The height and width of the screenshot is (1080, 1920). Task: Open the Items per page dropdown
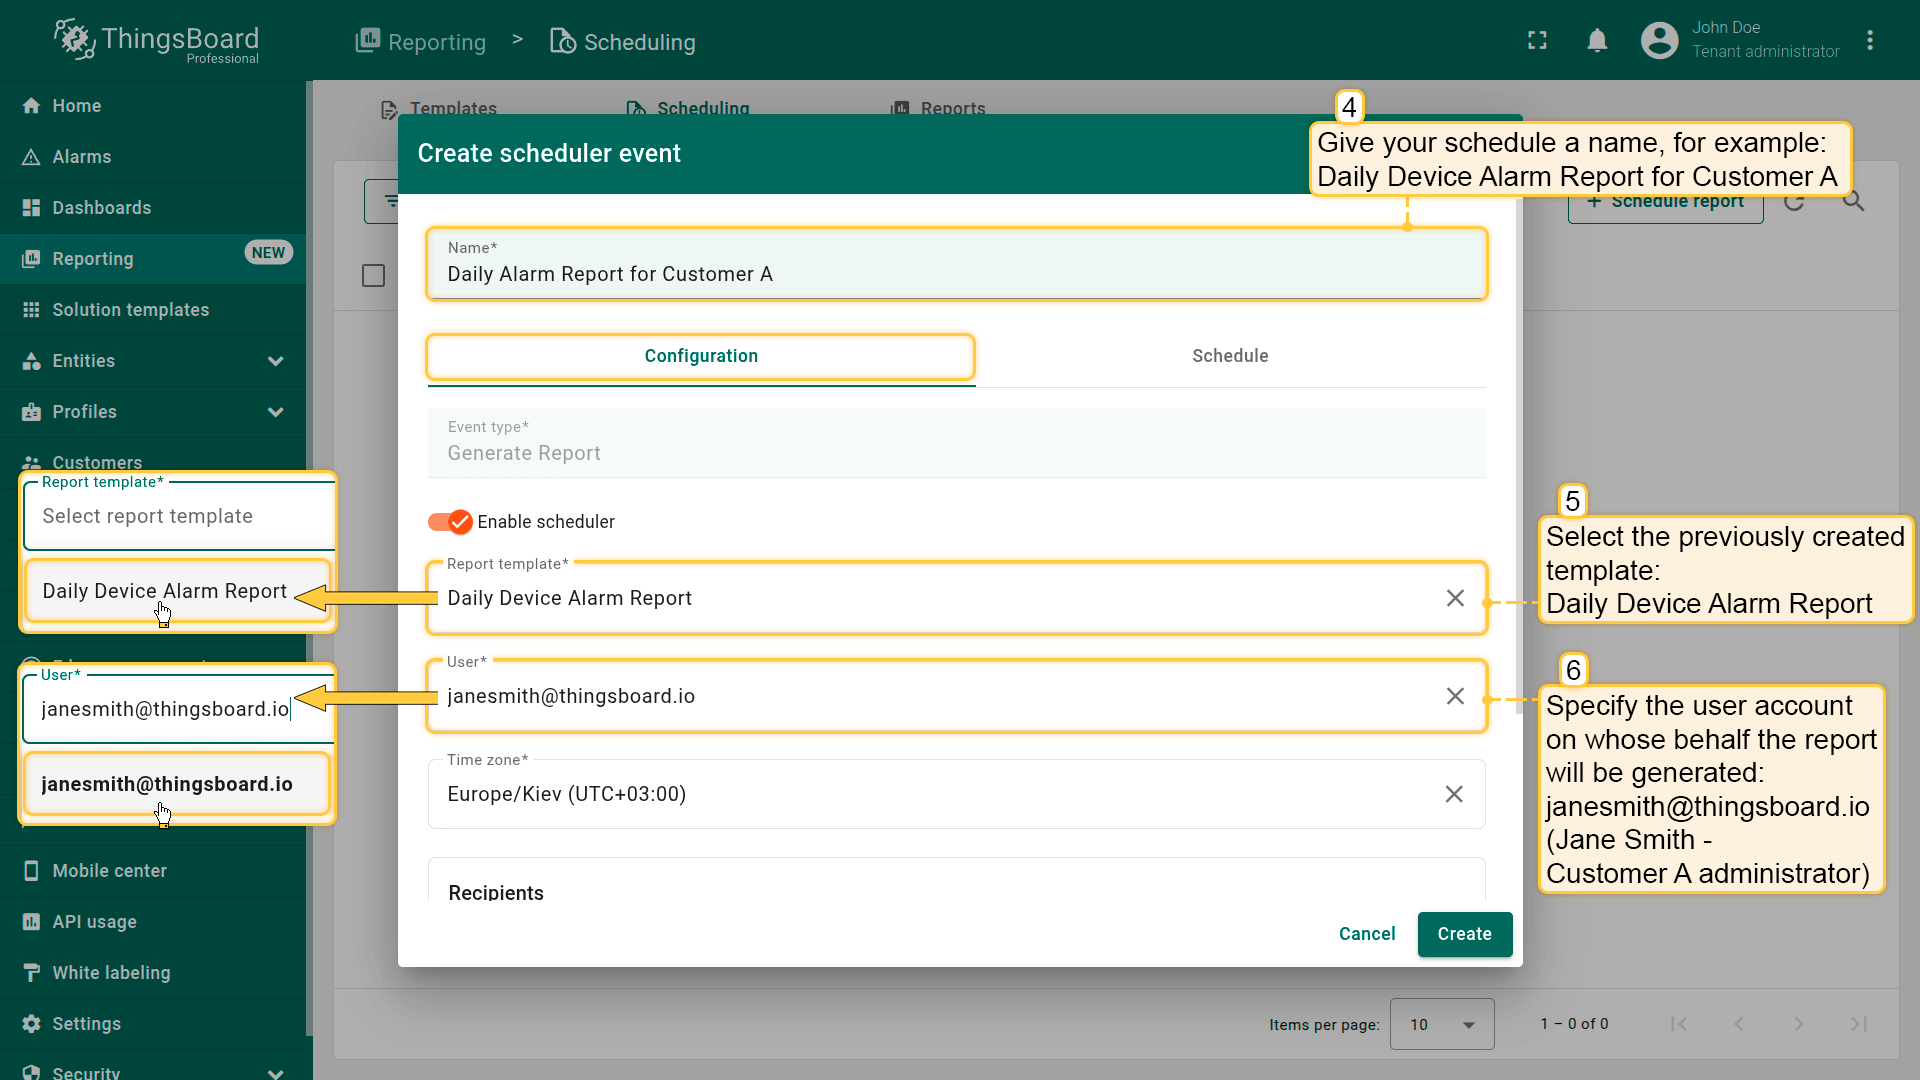click(x=1441, y=1024)
